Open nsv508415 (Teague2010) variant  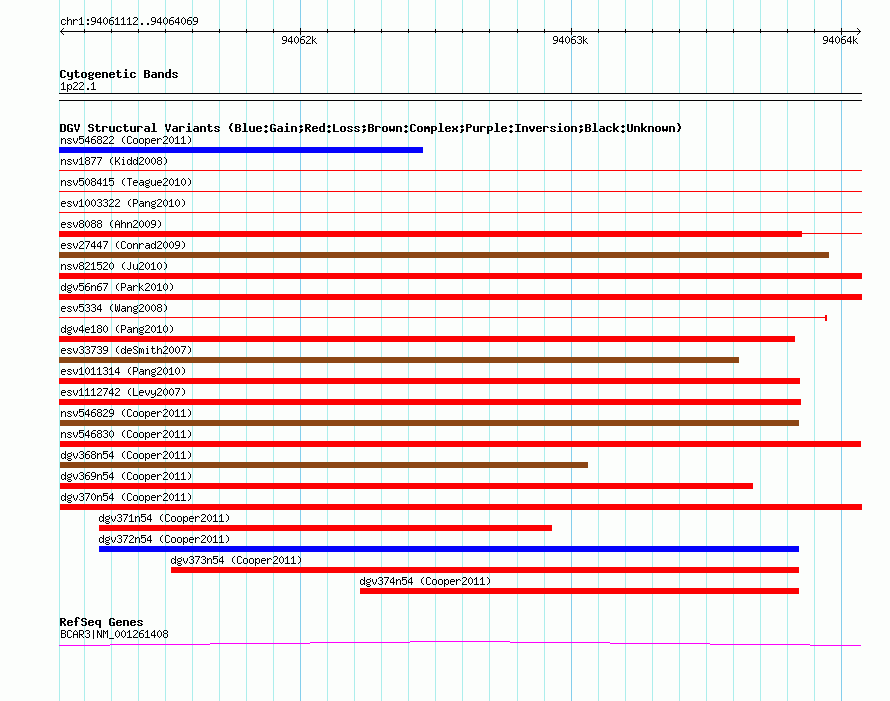click(126, 182)
